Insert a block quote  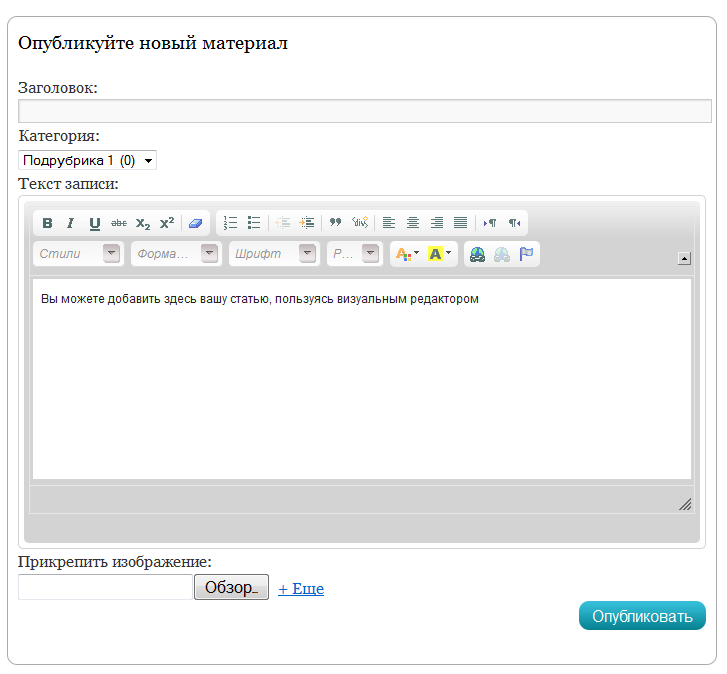click(335, 223)
